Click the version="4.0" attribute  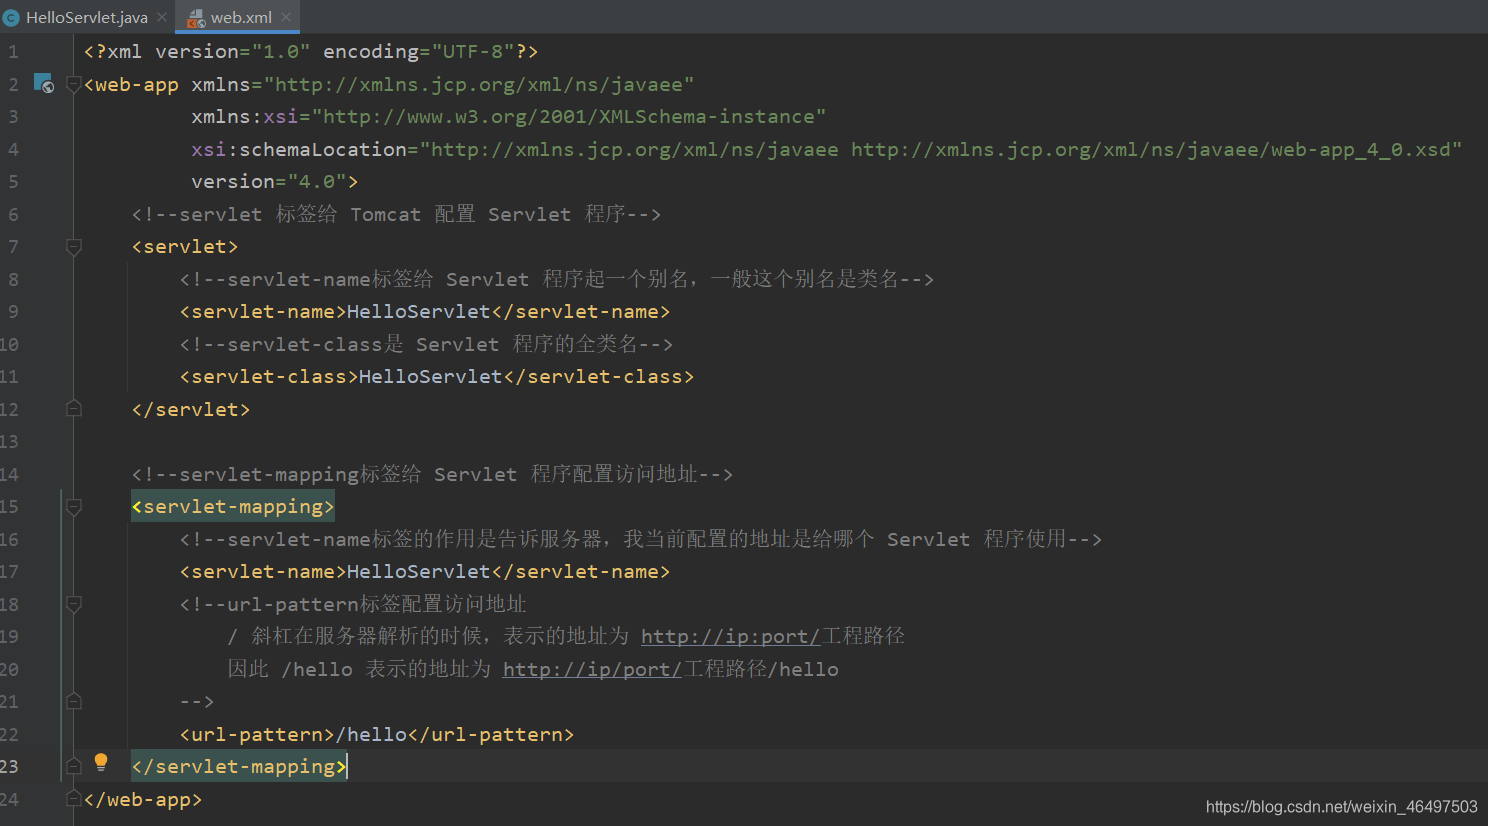[x=269, y=181]
